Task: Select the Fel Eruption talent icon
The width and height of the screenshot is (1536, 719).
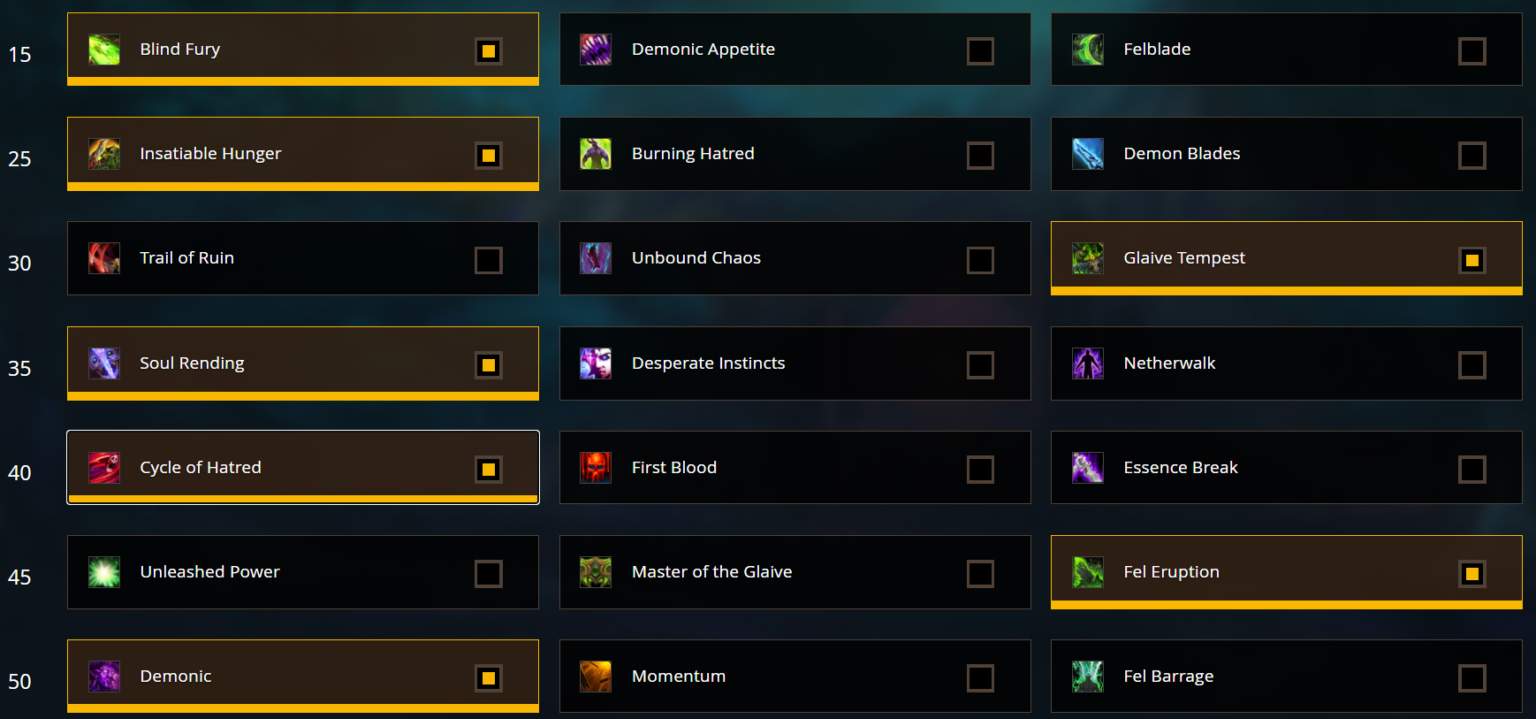Action: click(x=1087, y=572)
